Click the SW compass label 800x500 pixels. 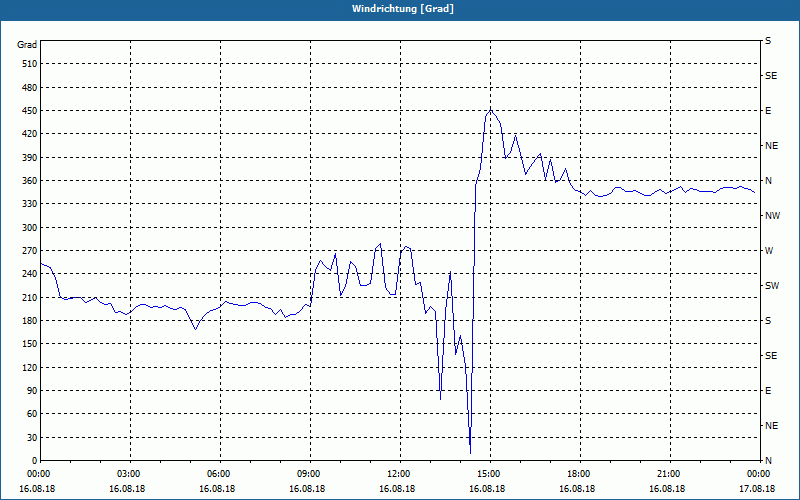[772, 286]
